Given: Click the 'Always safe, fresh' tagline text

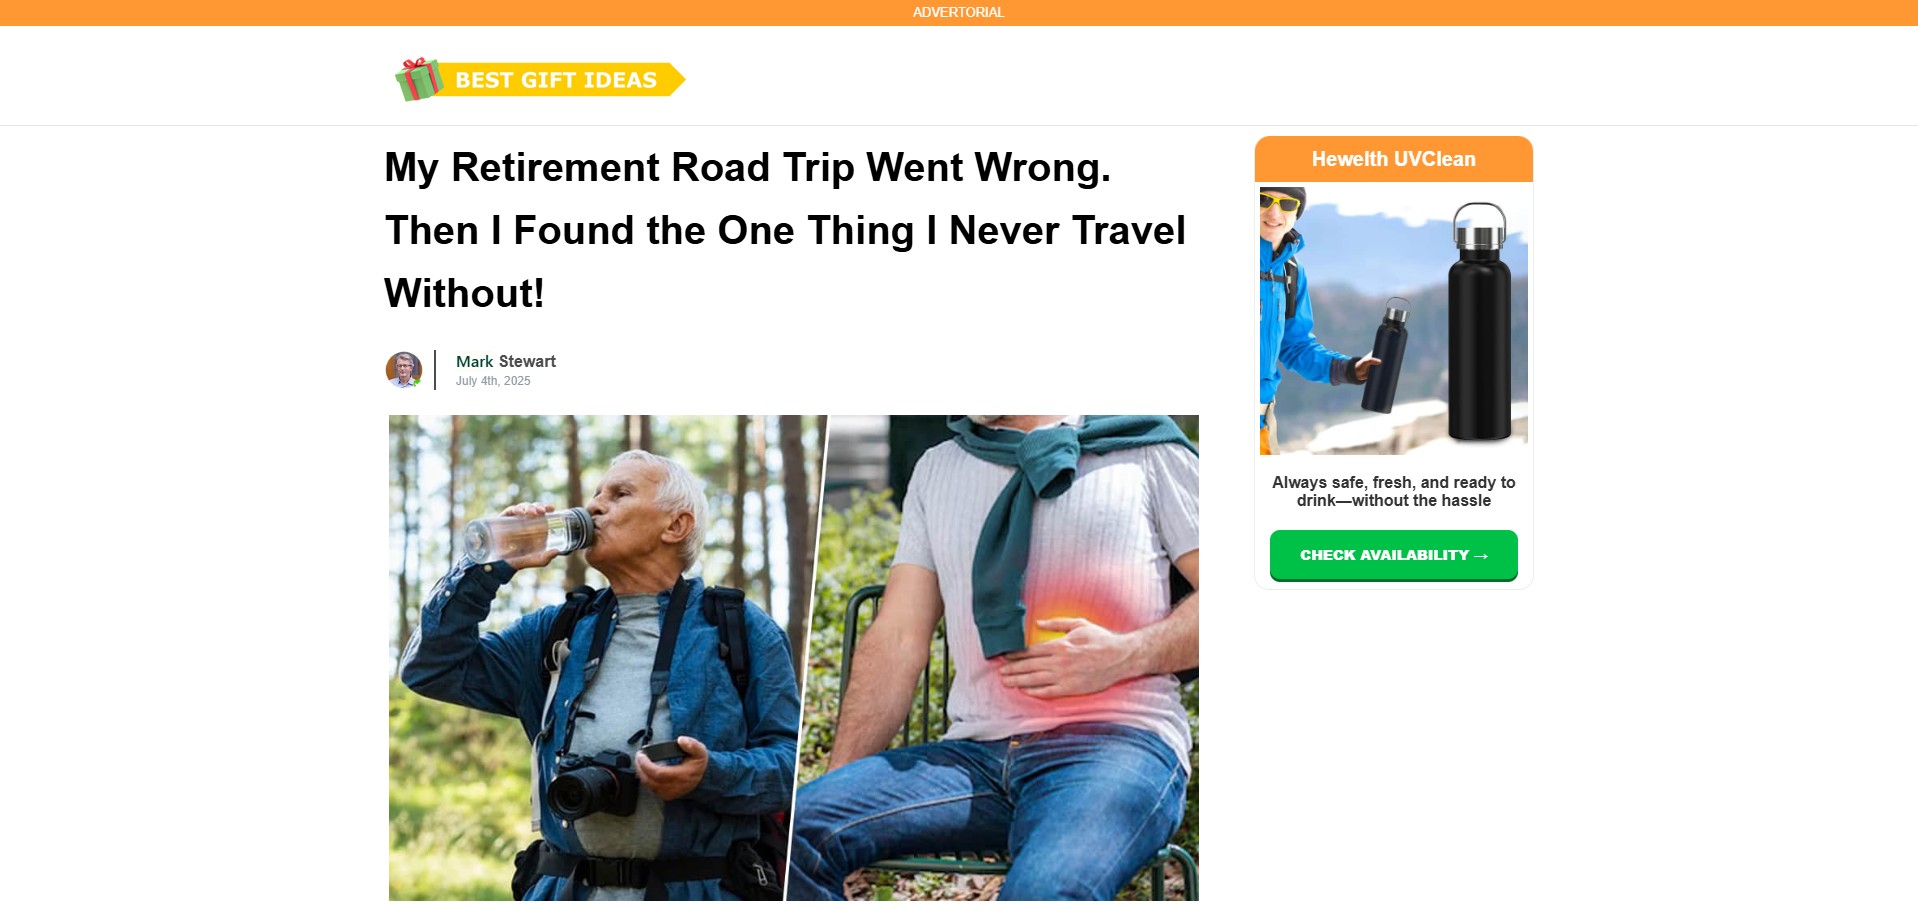Looking at the screenshot, I should pos(1393,491).
